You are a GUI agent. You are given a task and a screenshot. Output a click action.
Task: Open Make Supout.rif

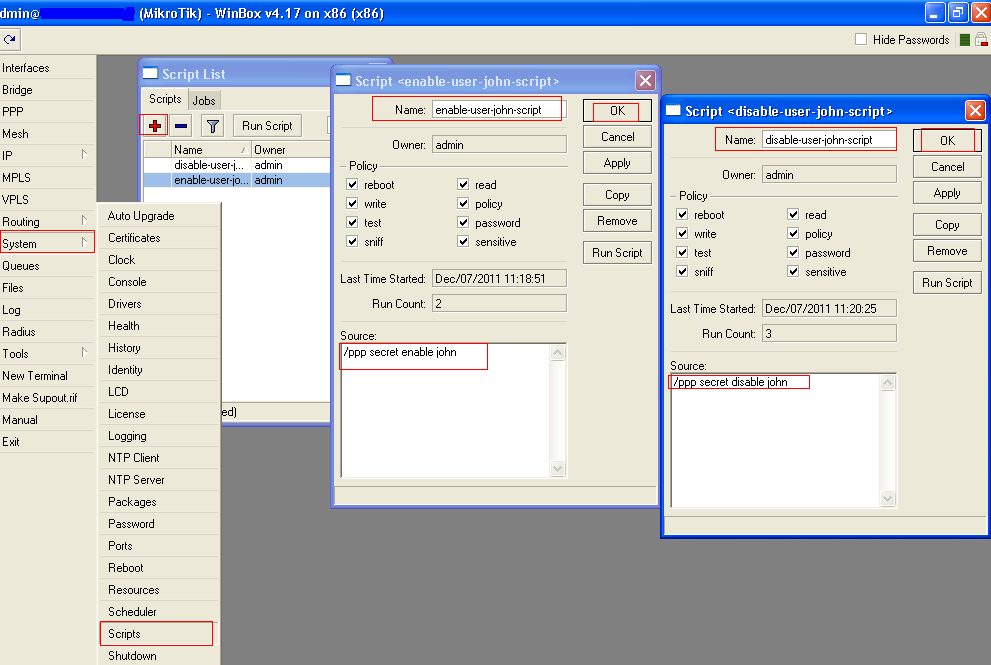coord(47,398)
